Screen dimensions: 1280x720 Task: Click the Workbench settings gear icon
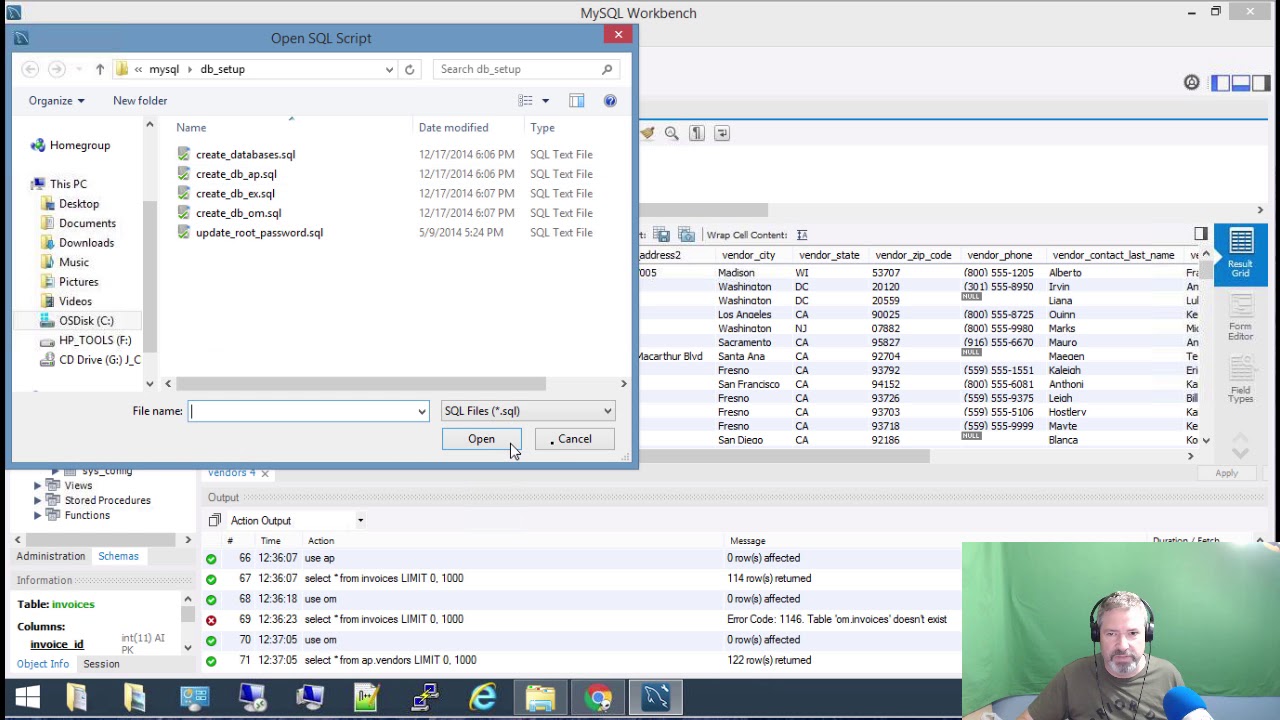(1191, 83)
